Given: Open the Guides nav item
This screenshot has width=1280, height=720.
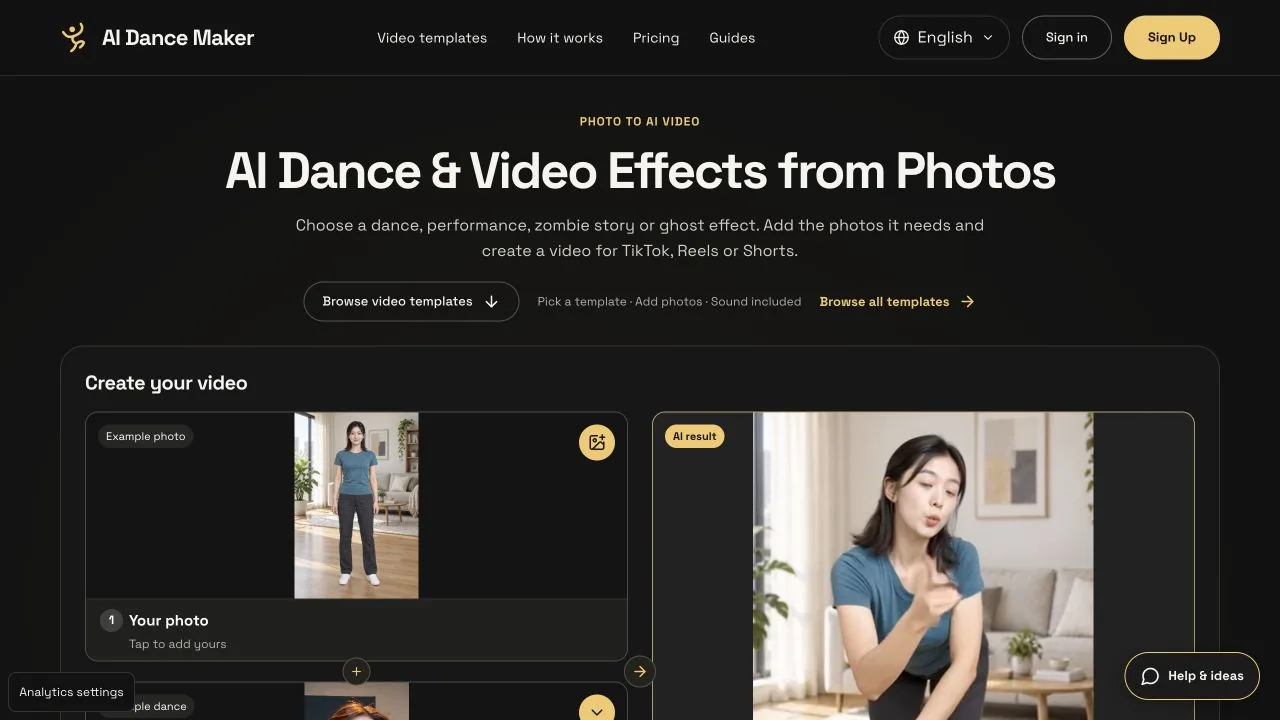Looking at the screenshot, I should point(732,38).
